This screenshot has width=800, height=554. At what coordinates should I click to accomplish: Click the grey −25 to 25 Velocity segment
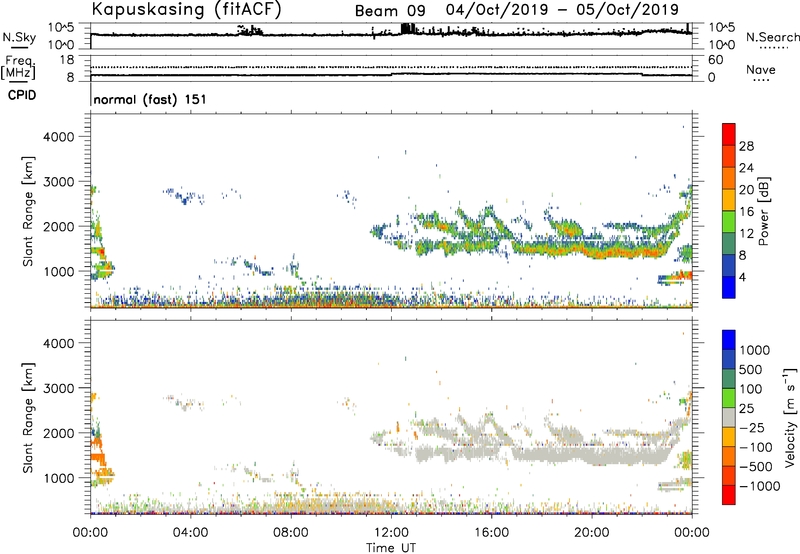[x=729, y=417]
